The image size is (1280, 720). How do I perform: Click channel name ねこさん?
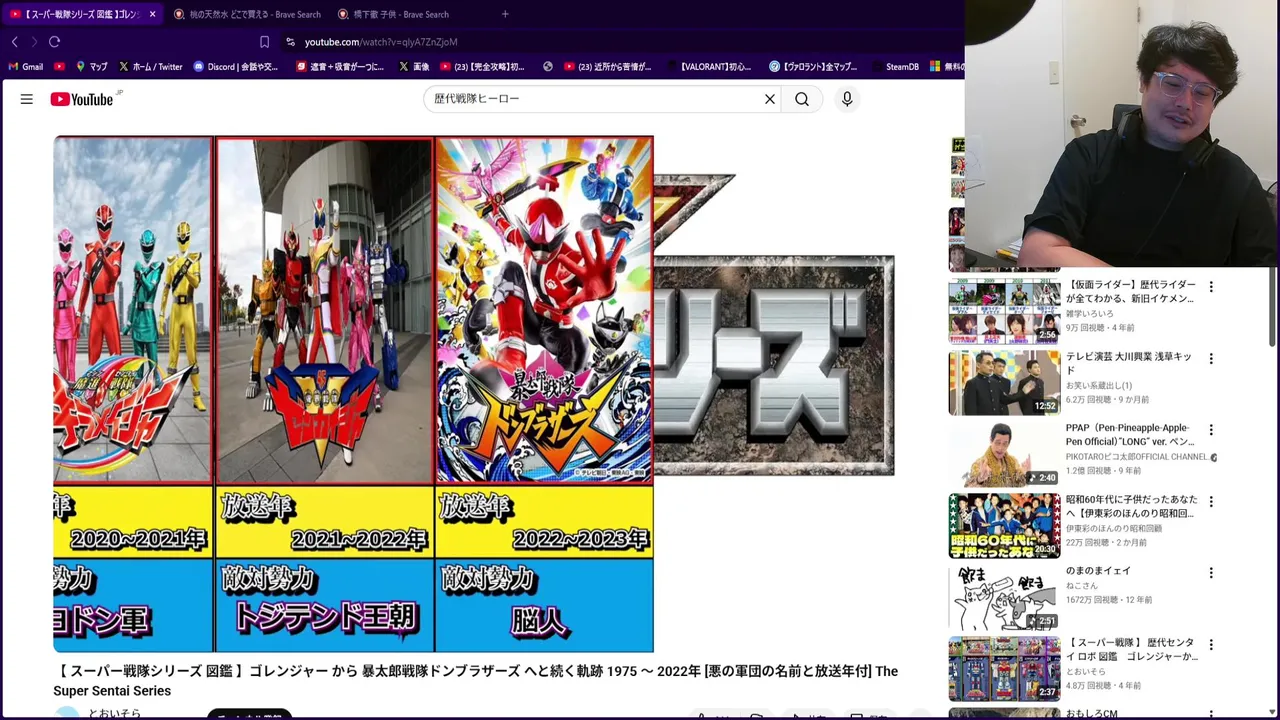(x=1081, y=586)
